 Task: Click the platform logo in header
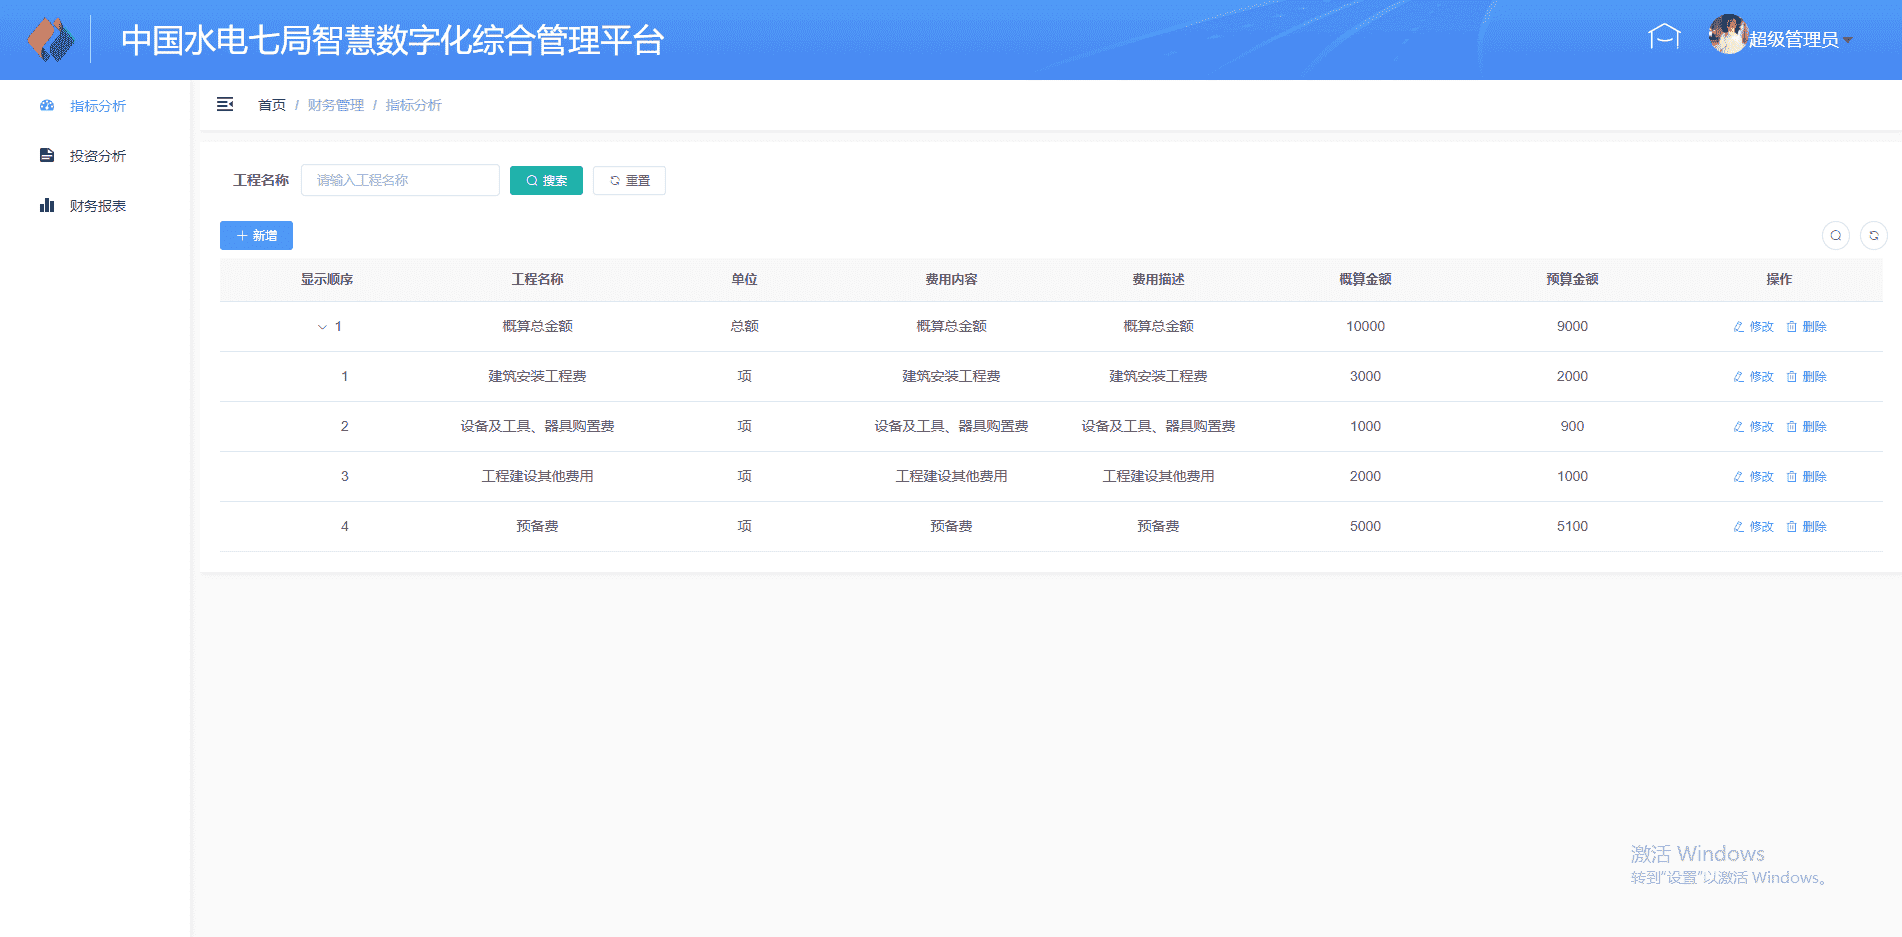tap(50, 40)
